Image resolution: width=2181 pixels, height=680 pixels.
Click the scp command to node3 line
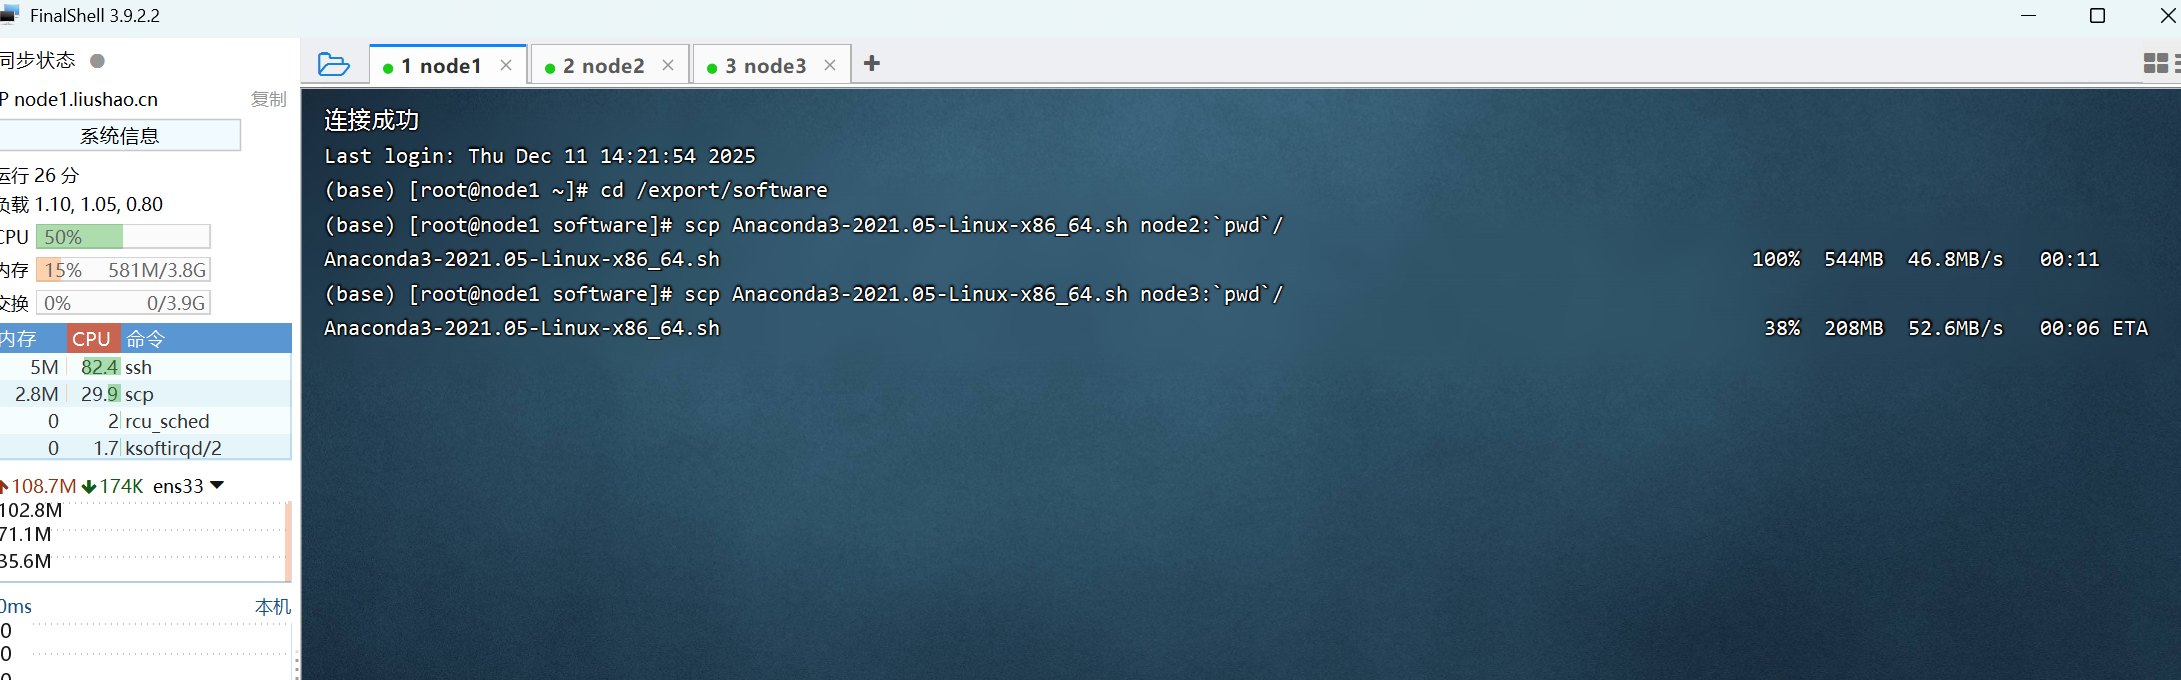point(804,294)
